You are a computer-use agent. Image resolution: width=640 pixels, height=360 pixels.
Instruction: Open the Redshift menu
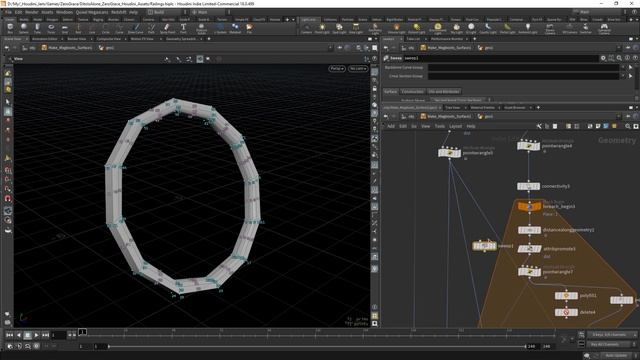(x=119, y=12)
